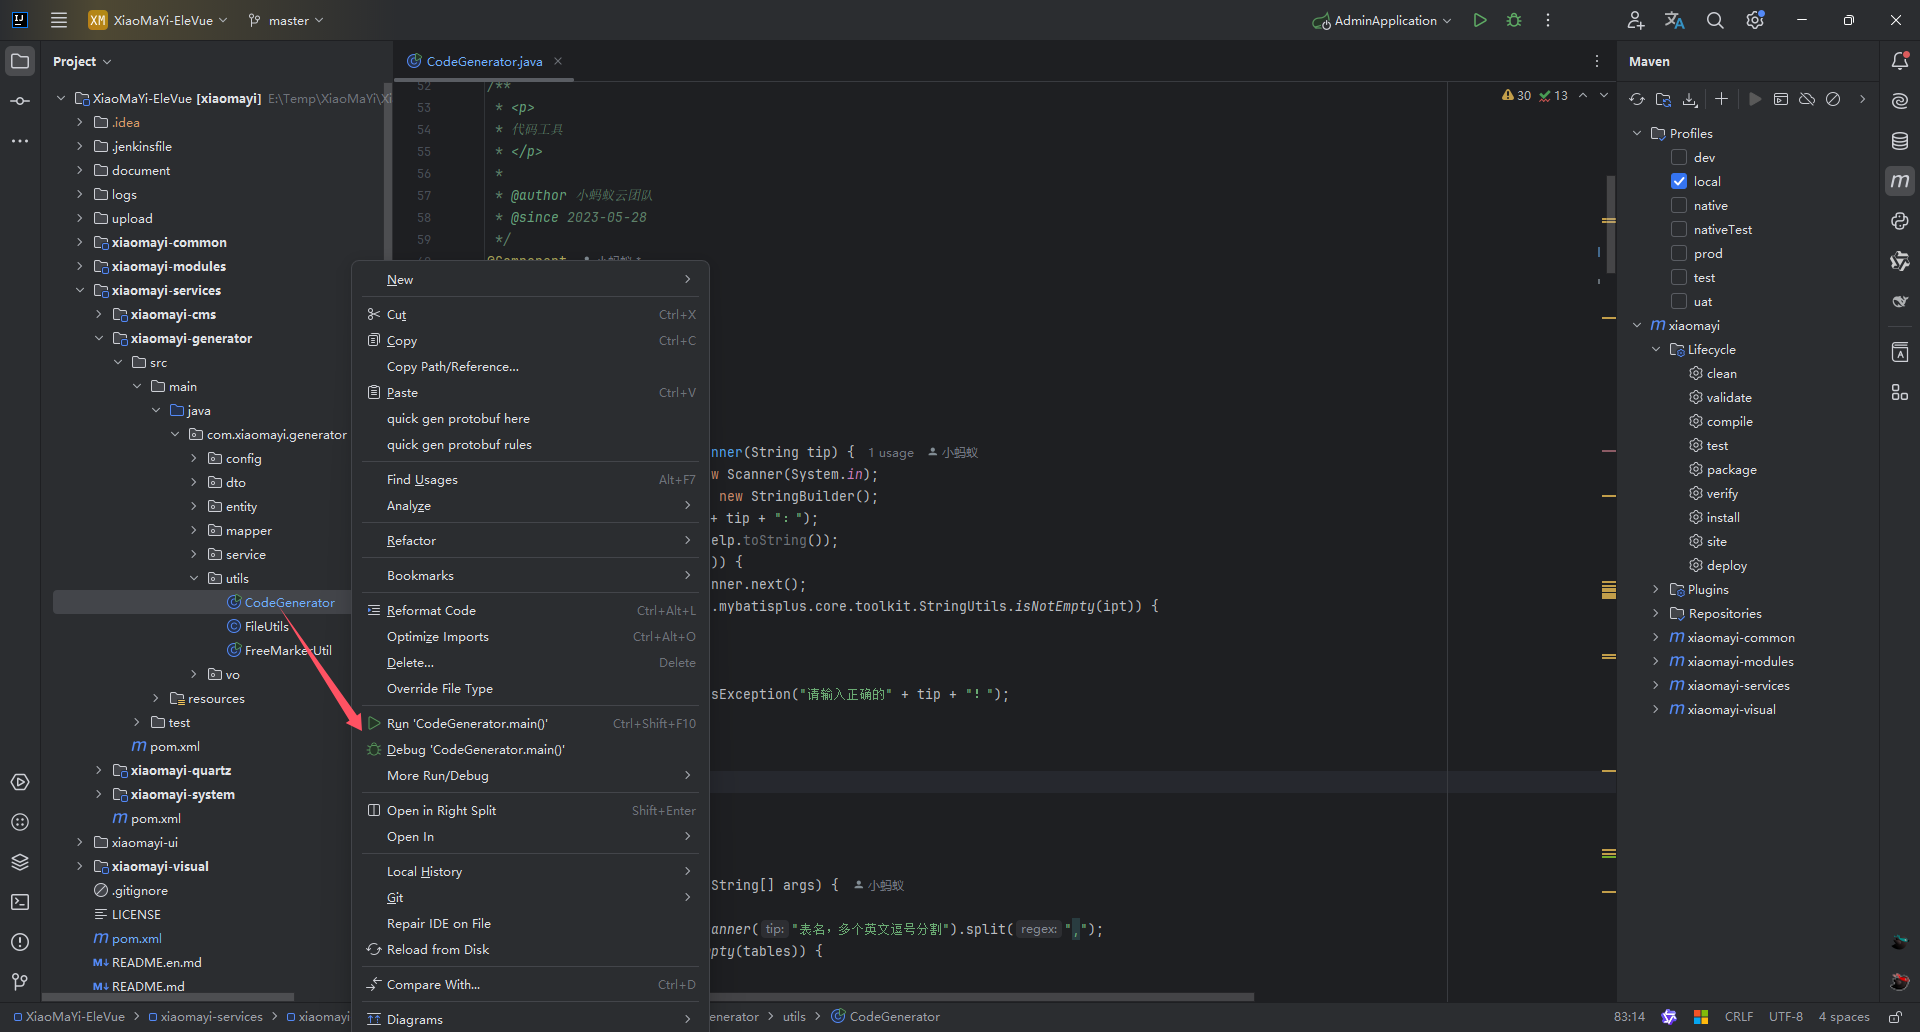Uncheck the local Maven profile
The height and width of the screenshot is (1032, 1920).
tap(1679, 181)
